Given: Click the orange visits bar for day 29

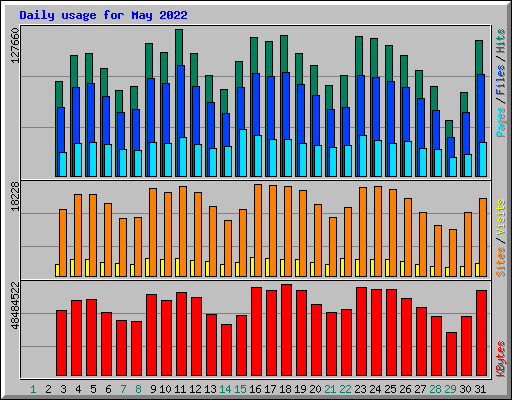Looking at the screenshot, I should pyautogui.click(x=453, y=253).
